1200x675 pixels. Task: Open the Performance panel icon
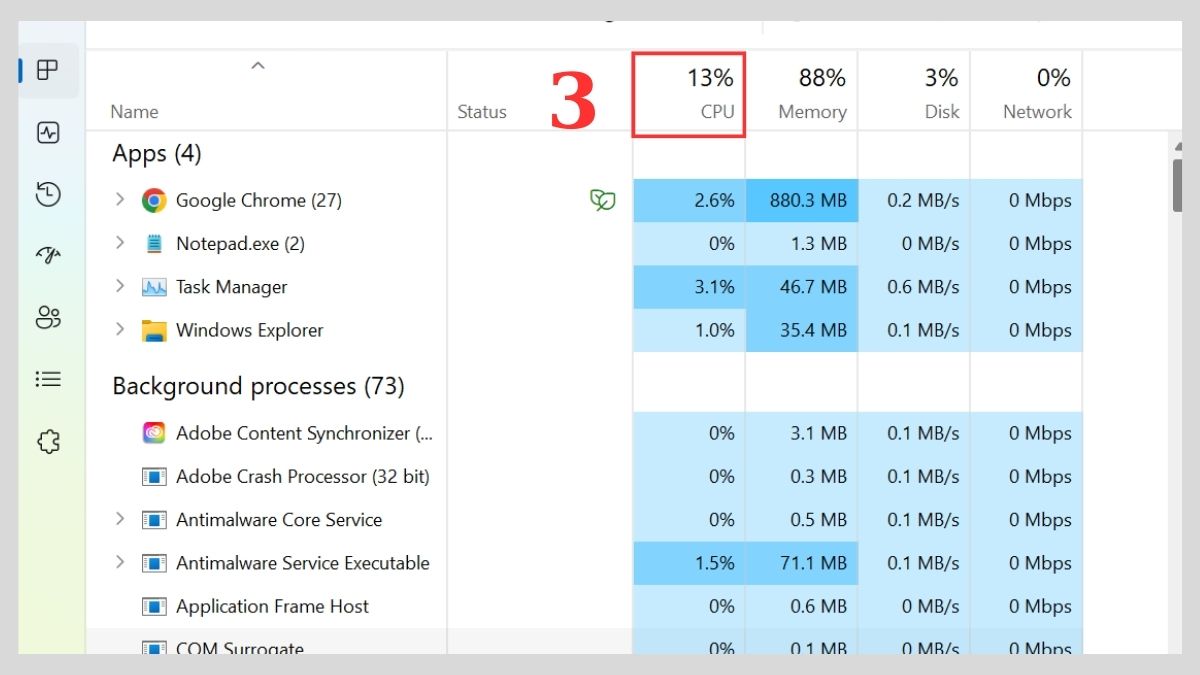tap(50, 133)
